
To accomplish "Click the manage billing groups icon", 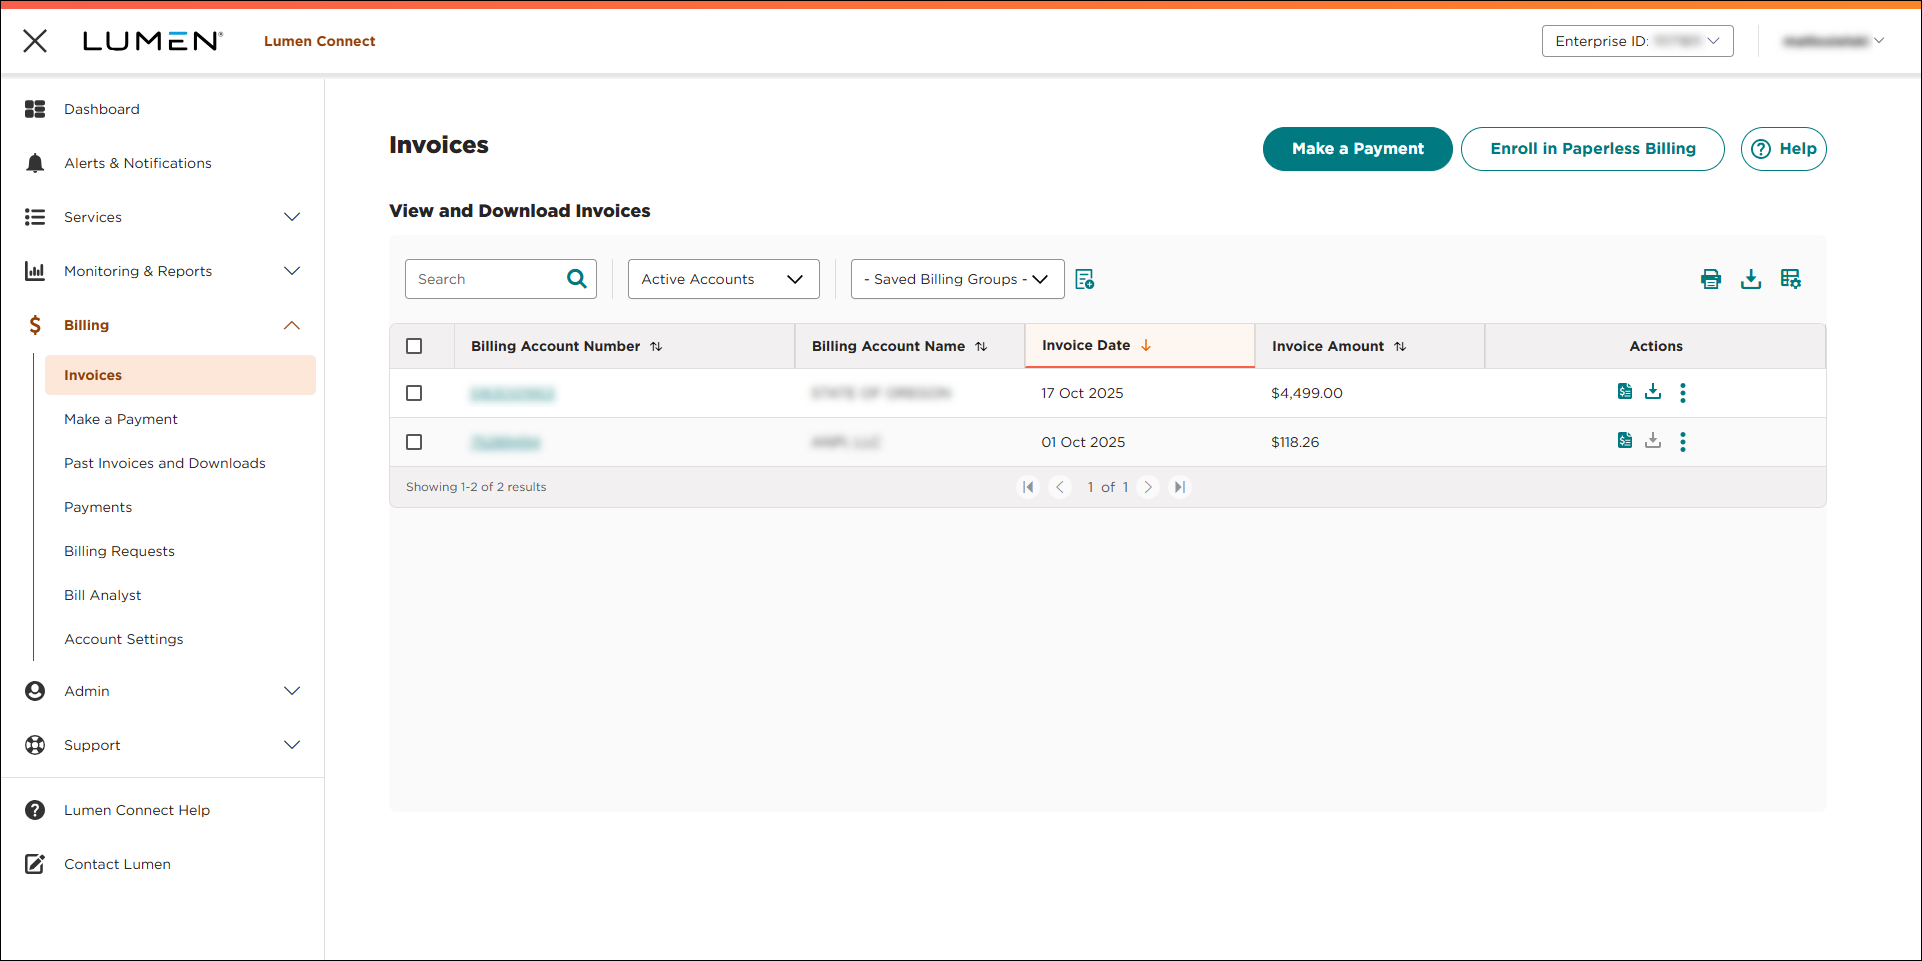I will (x=1084, y=279).
